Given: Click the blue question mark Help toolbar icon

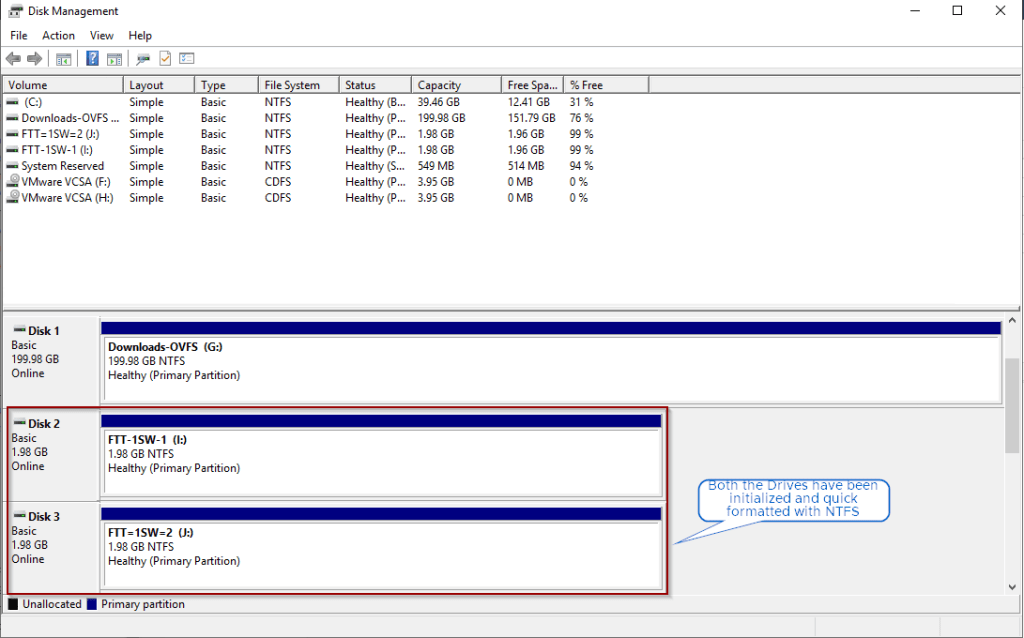Looking at the screenshot, I should click(92, 59).
